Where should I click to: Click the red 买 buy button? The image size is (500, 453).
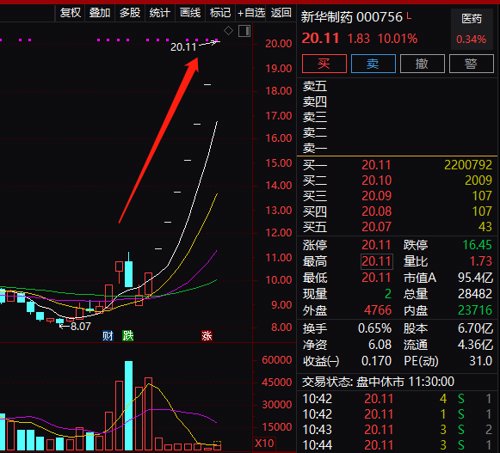click(x=324, y=63)
